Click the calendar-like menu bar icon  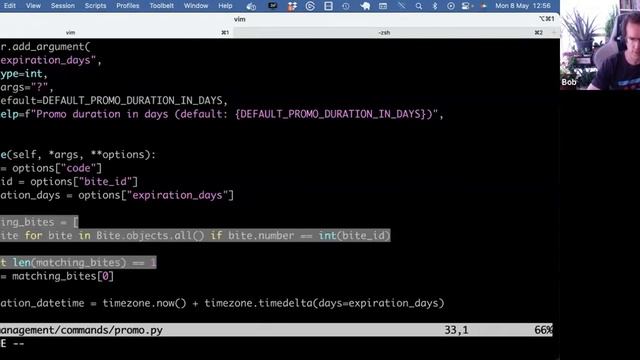(x=383, y=6)
